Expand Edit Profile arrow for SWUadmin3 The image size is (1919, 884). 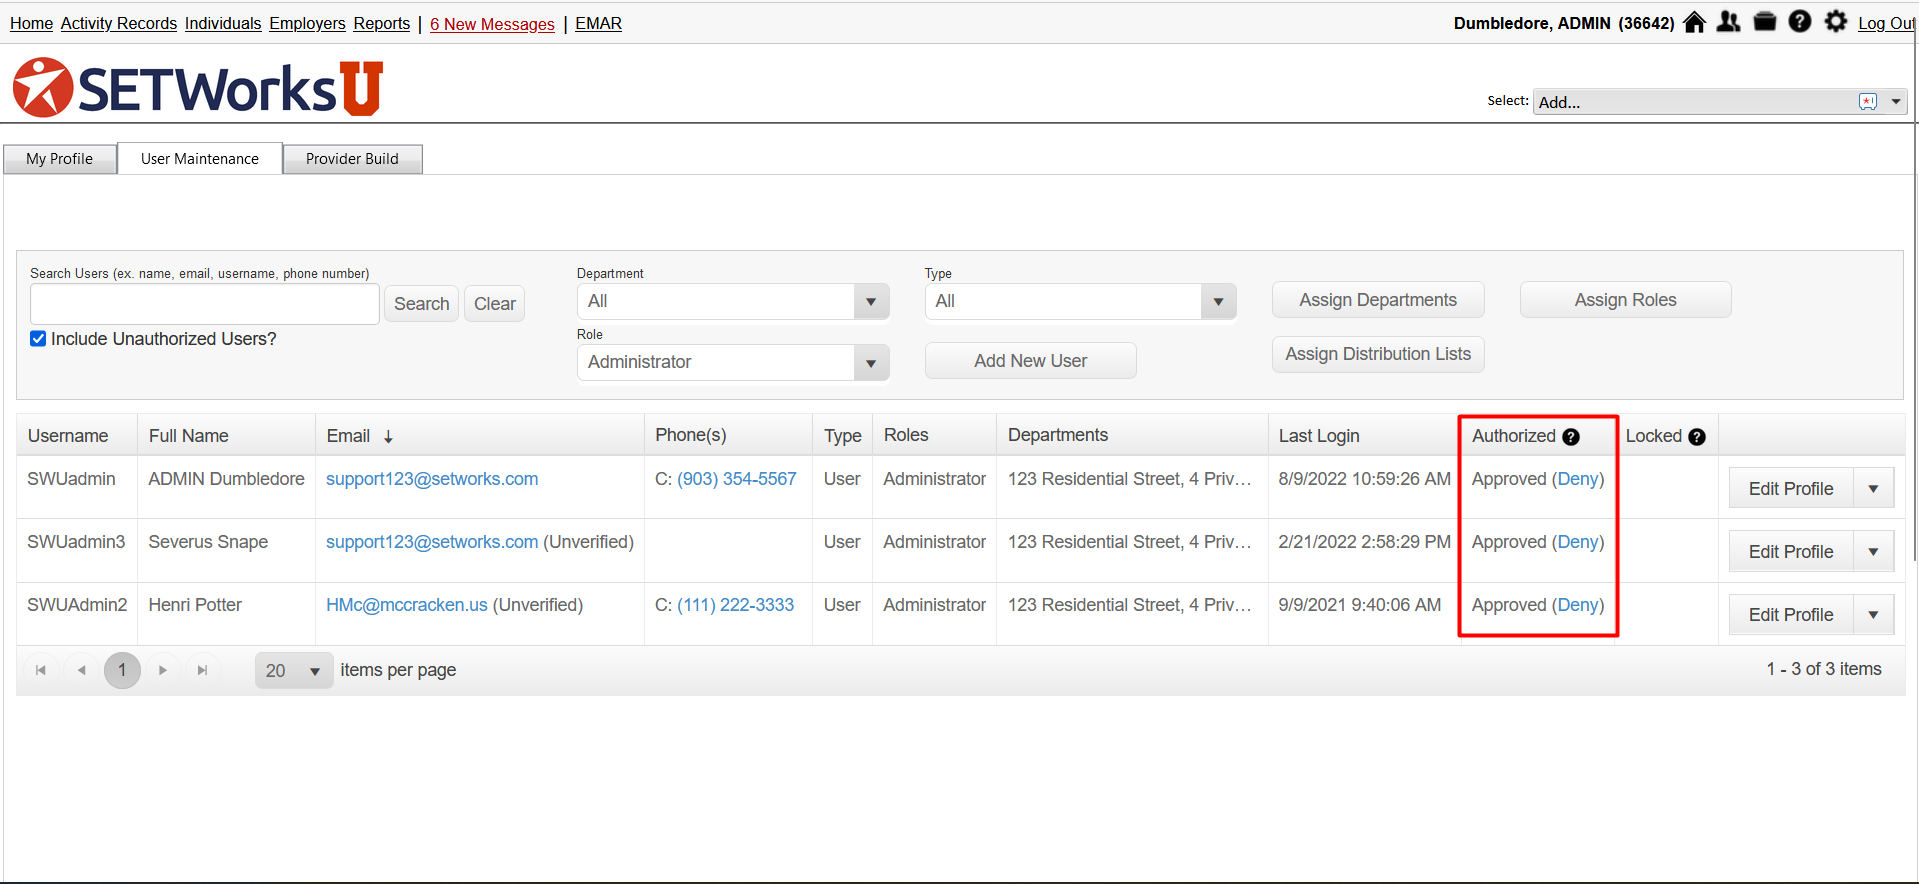point(1873,552)
